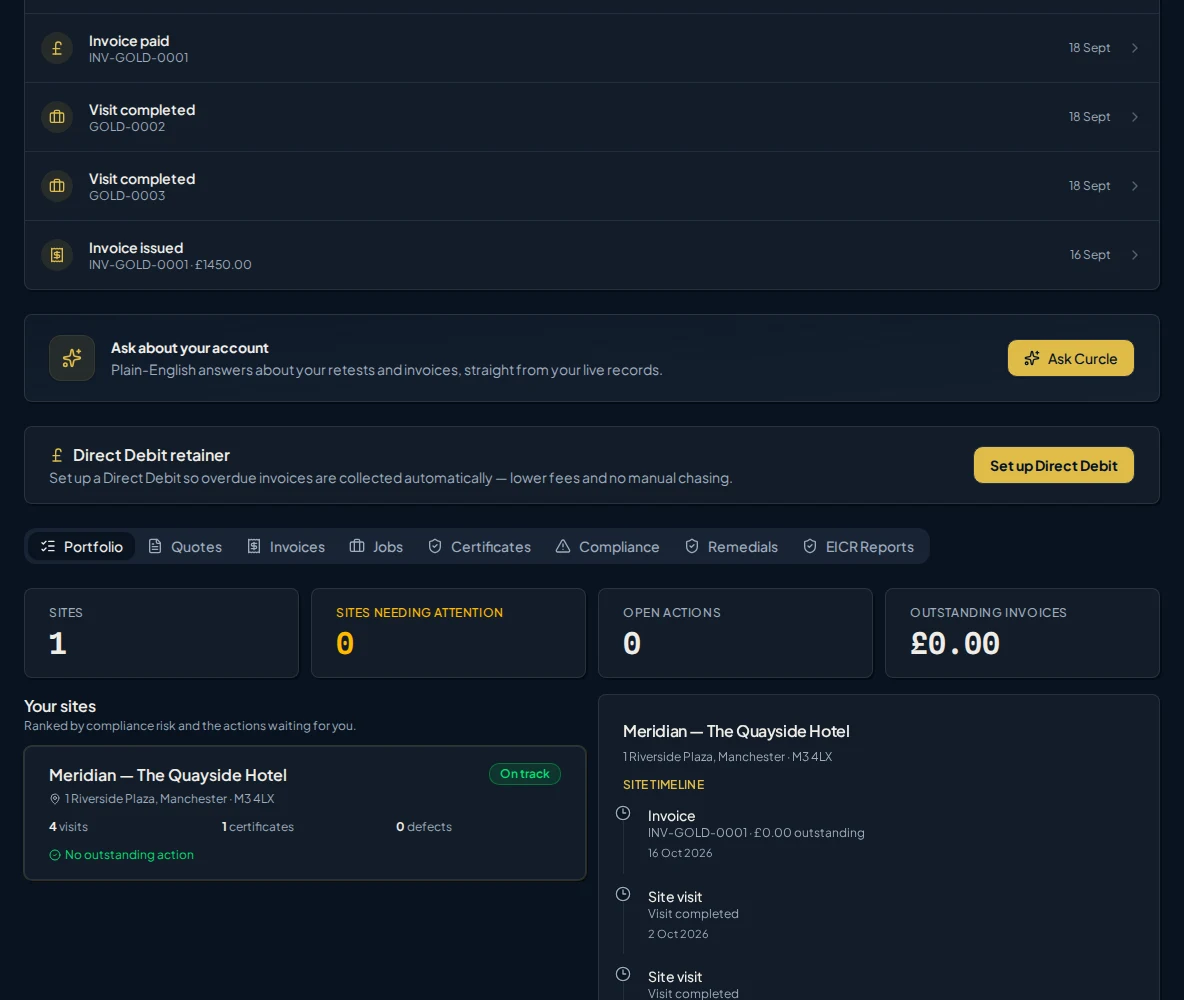Image resolution: width=1184 pixels, height=1000 pixels.
Task: Click the pound icon next to Direct Debit retainer
Action: tap(57, 455)
